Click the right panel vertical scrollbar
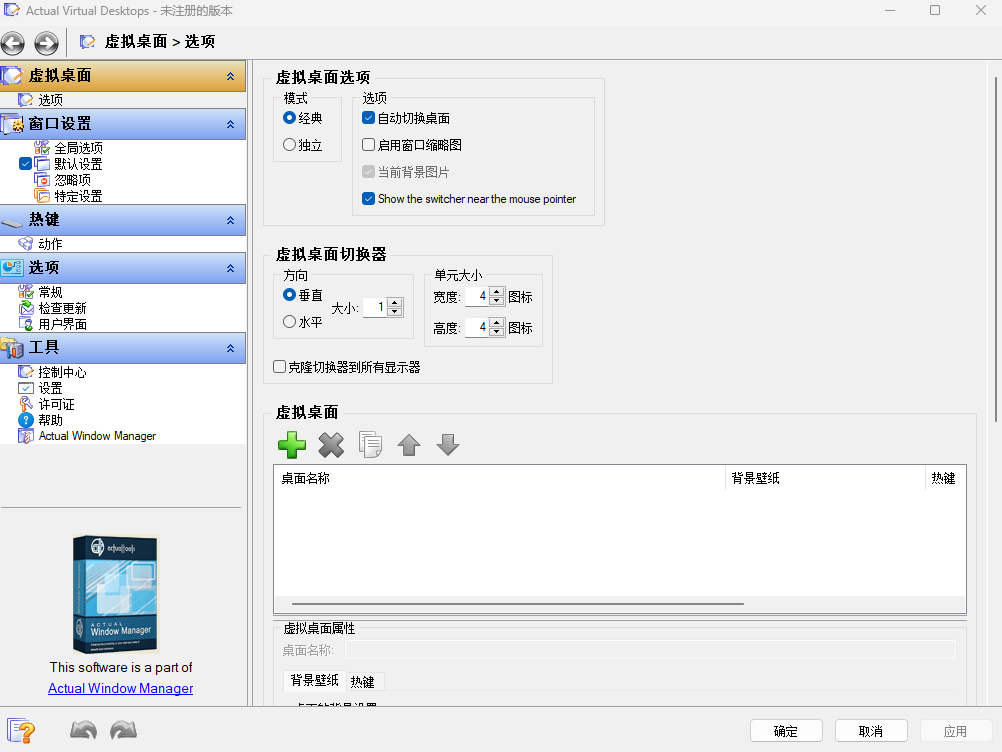The height and width of the screenshot is (752, 1002). pos(996,249)
